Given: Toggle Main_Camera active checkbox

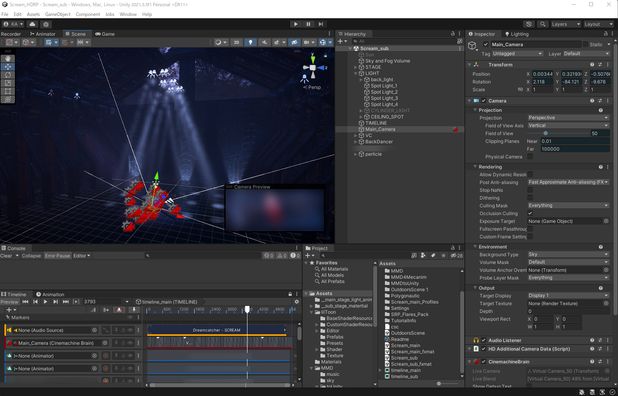Looking at the screenshot, I should click(486, 45).
